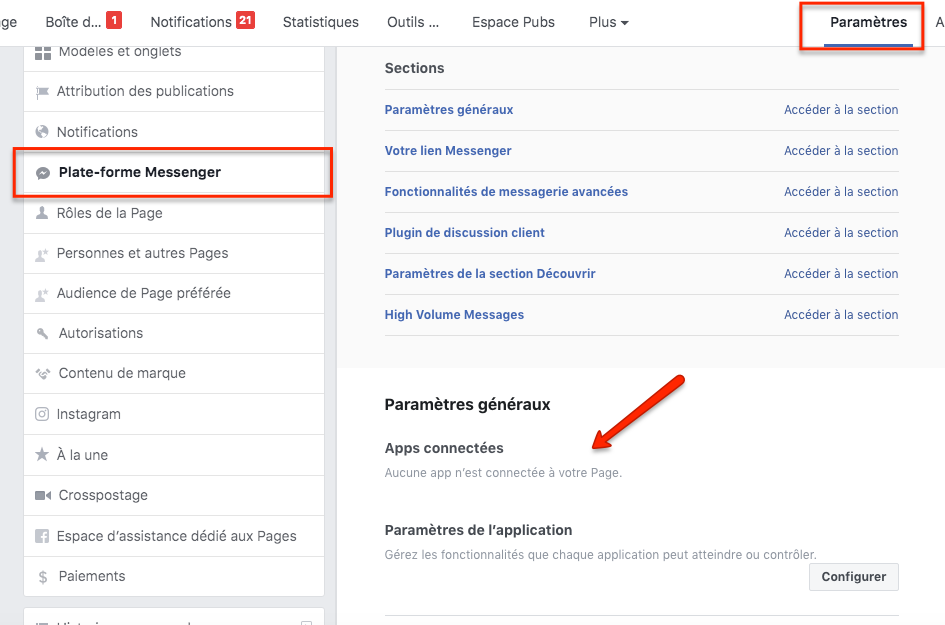Viewport: 945px width, 625px height.
Task: Click Accéder à la section for High Volume Messages
Action: tap(841, 315)
